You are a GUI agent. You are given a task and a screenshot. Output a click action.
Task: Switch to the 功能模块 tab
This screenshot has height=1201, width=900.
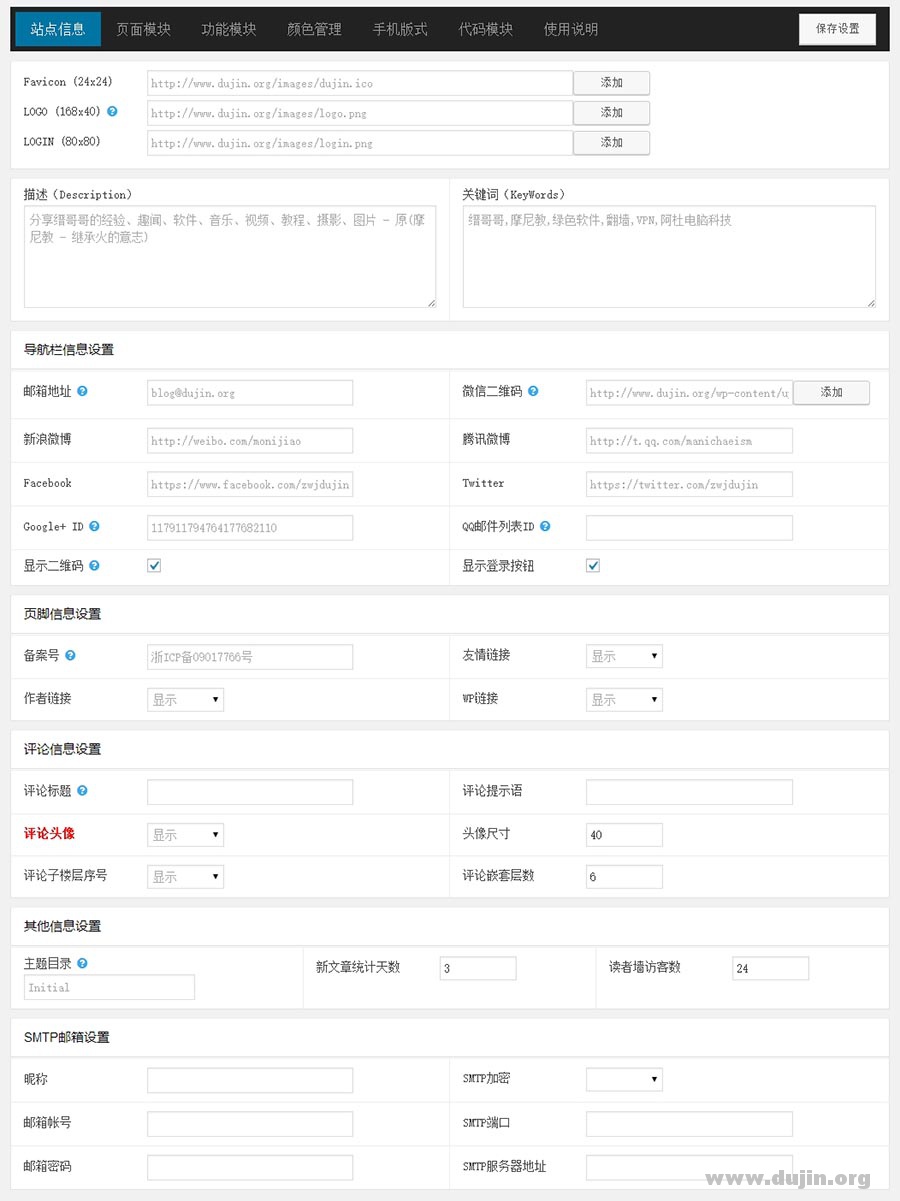229,29
